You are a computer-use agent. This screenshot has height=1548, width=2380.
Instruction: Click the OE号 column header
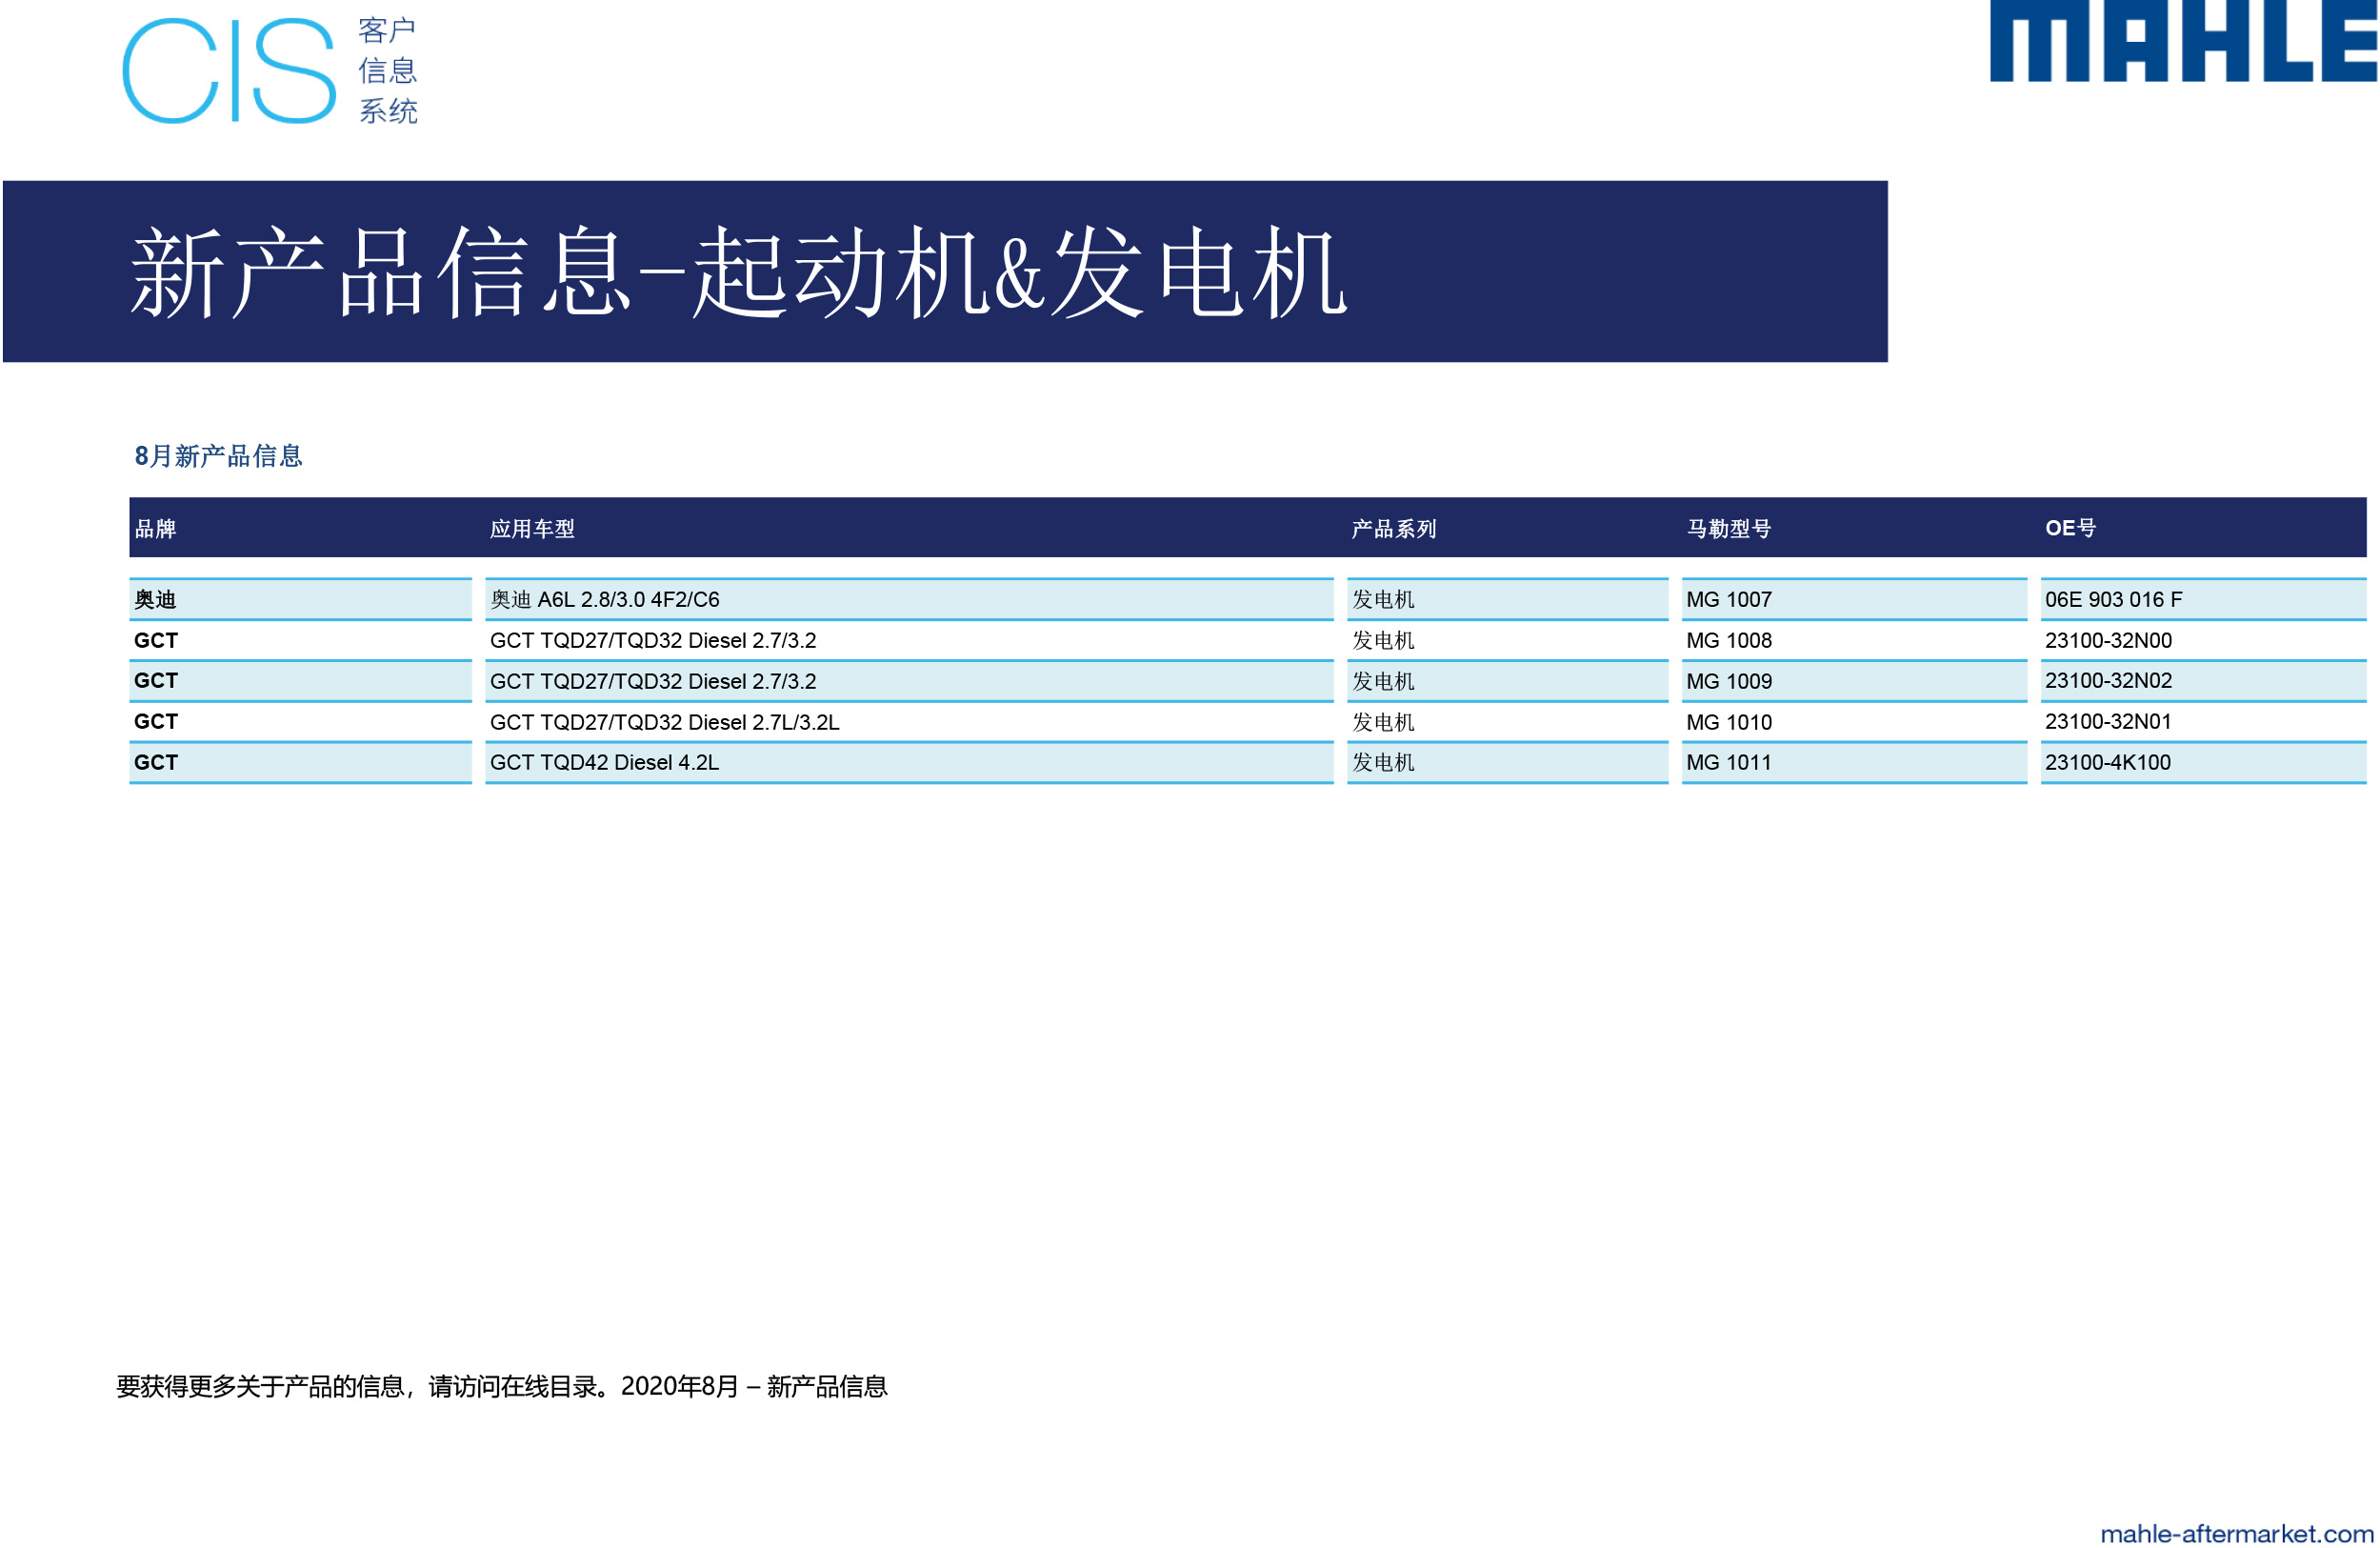tap(2070, 528)
